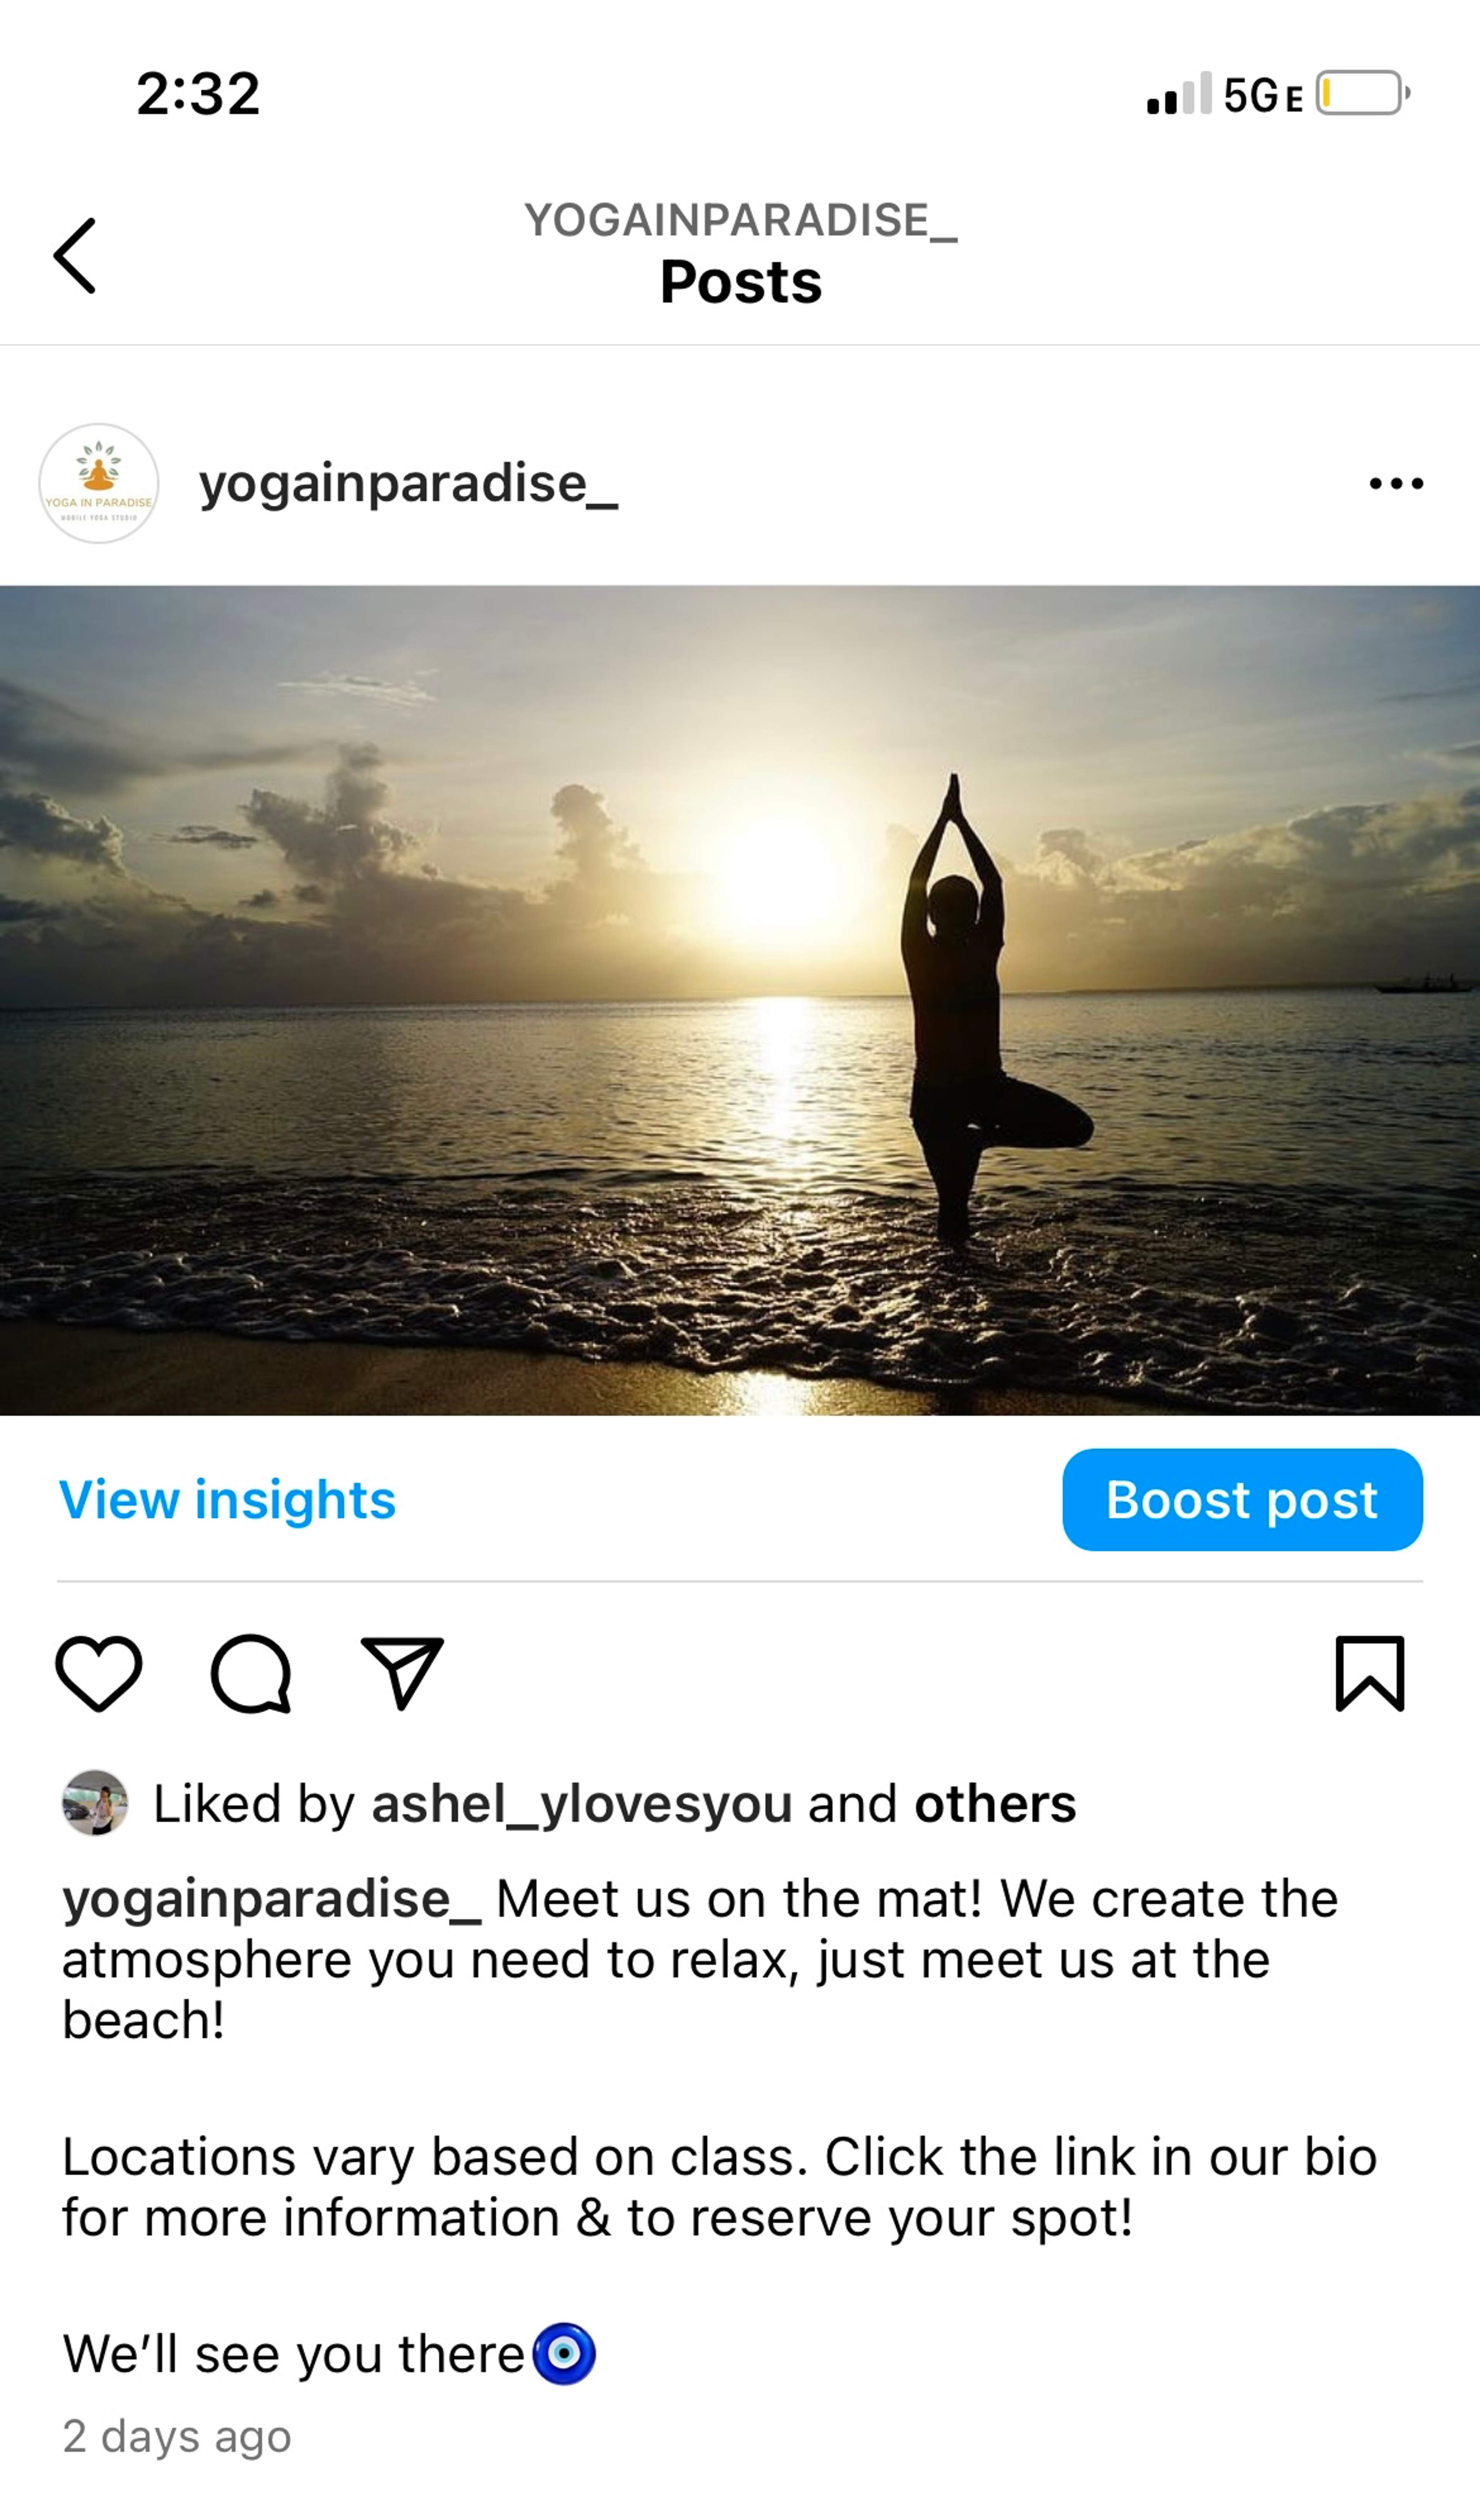Image resolution: width=1480 pixels, height=2520 pixels.
Task: Click the View insights link
Action: [x=228, y=1500]
